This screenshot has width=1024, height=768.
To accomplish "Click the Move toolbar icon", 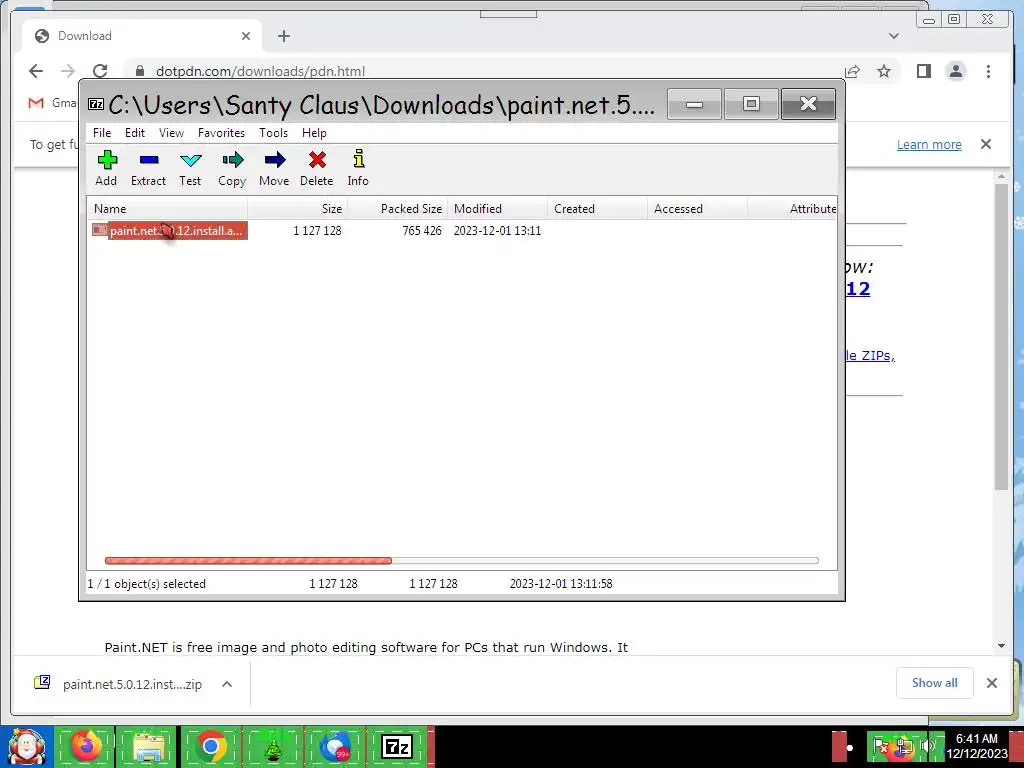I will (x=274, y=168).
